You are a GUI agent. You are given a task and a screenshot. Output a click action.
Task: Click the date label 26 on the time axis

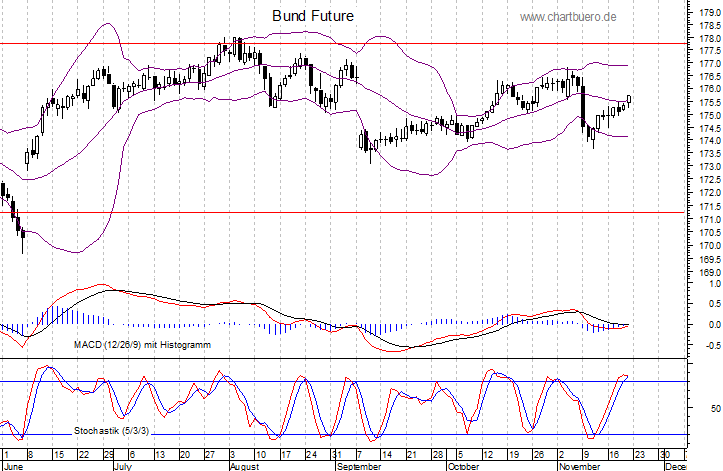click(x=539, y=455)
